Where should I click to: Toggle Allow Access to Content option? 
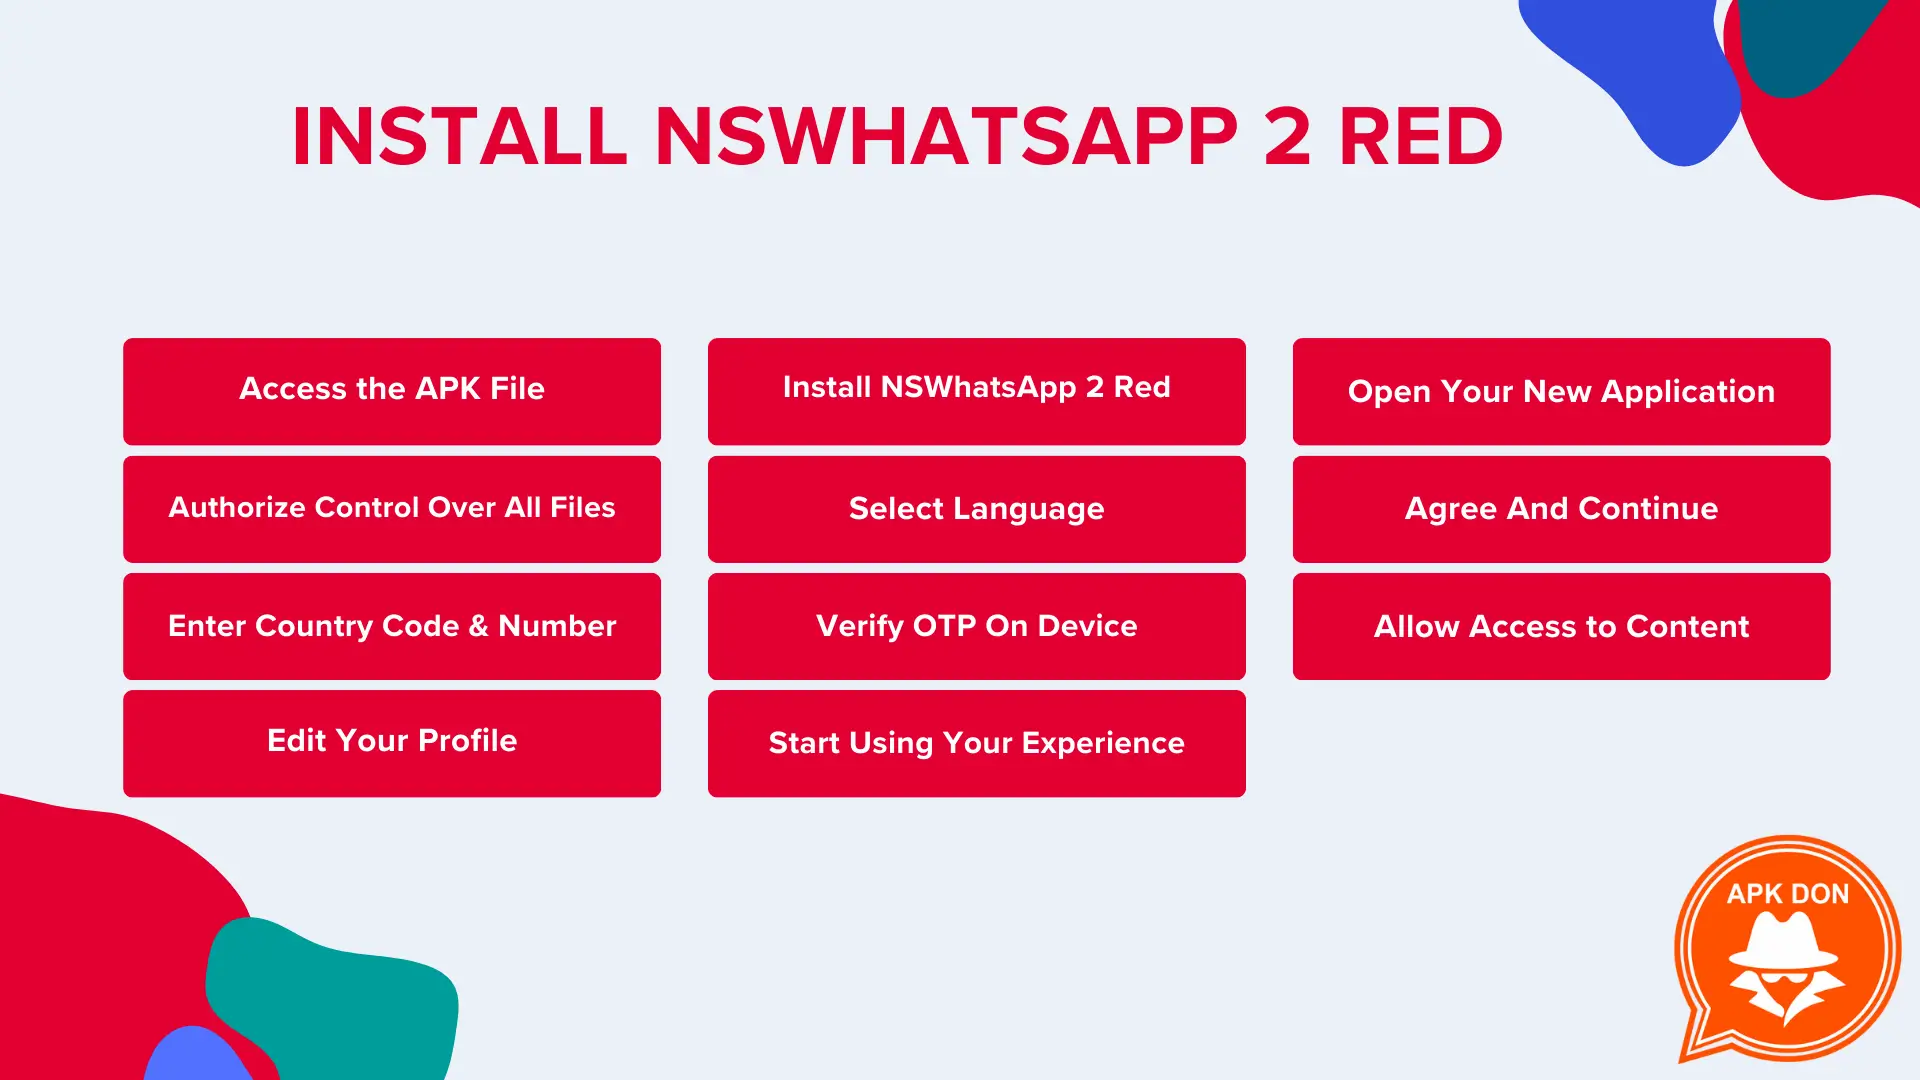pos(1561,625)
